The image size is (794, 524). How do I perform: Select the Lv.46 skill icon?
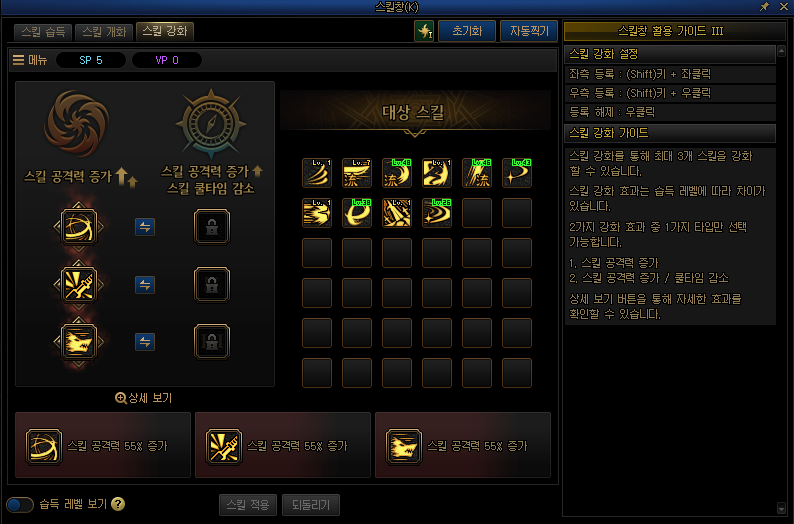pos(477,173)
